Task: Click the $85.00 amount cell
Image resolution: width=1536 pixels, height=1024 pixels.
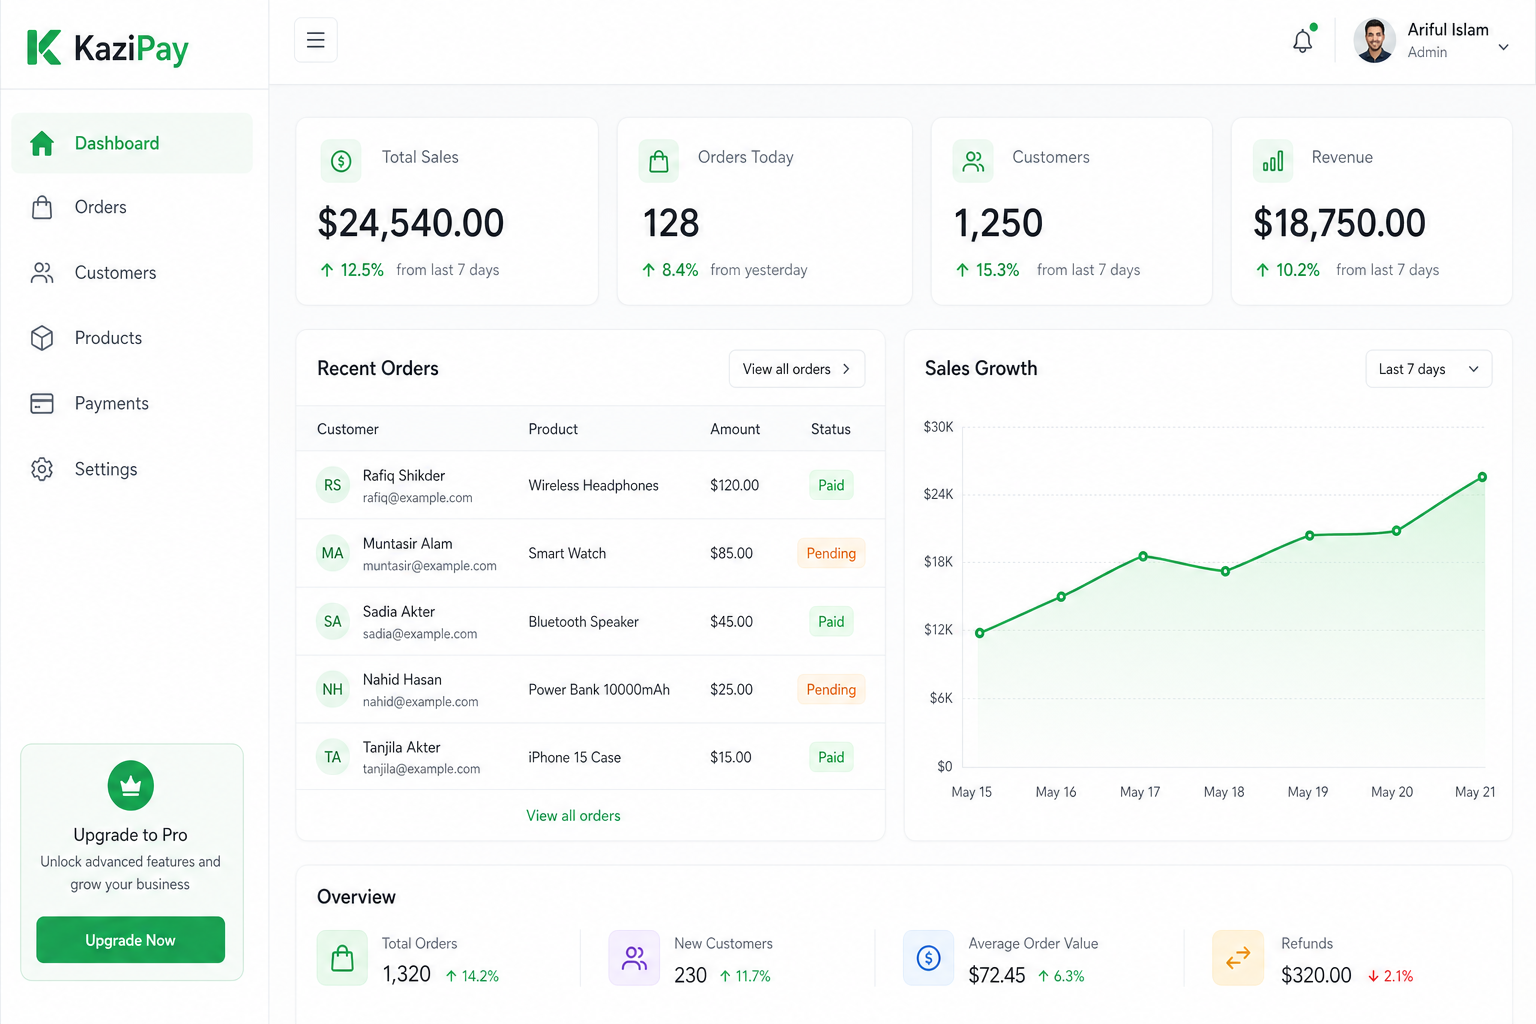Action: pyautogui.click(x=731, y=553)
